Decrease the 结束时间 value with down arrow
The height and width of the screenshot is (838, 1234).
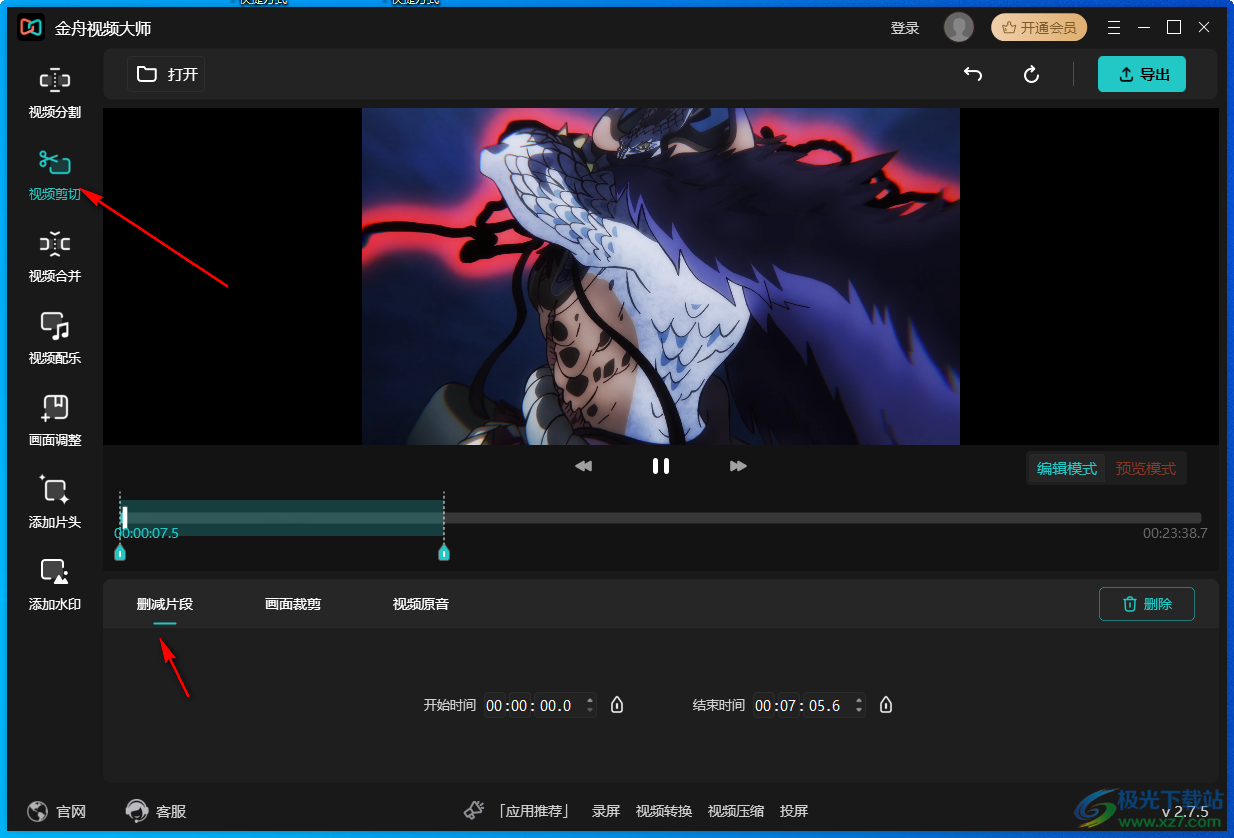tap(860, 710)
